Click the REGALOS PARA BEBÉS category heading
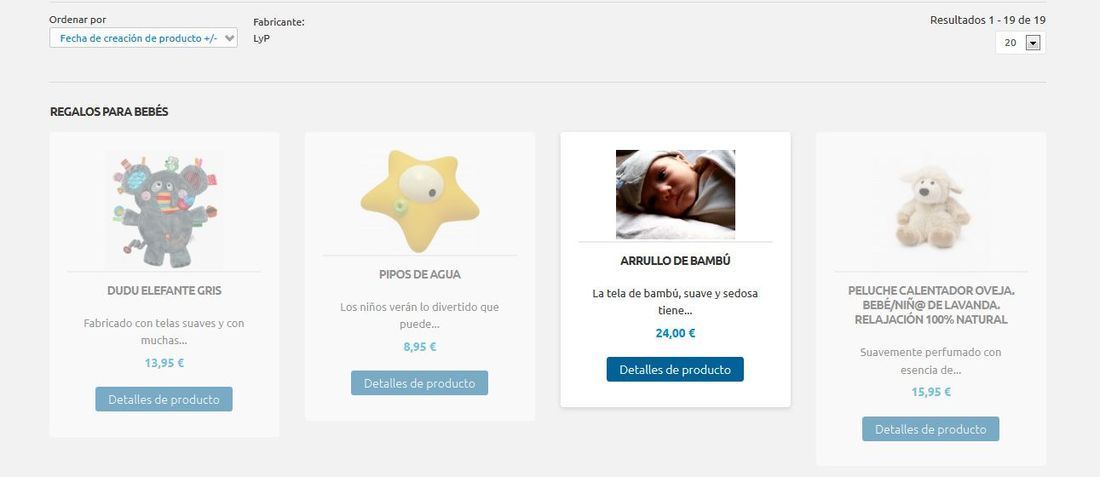 click(x=109, y=112)
